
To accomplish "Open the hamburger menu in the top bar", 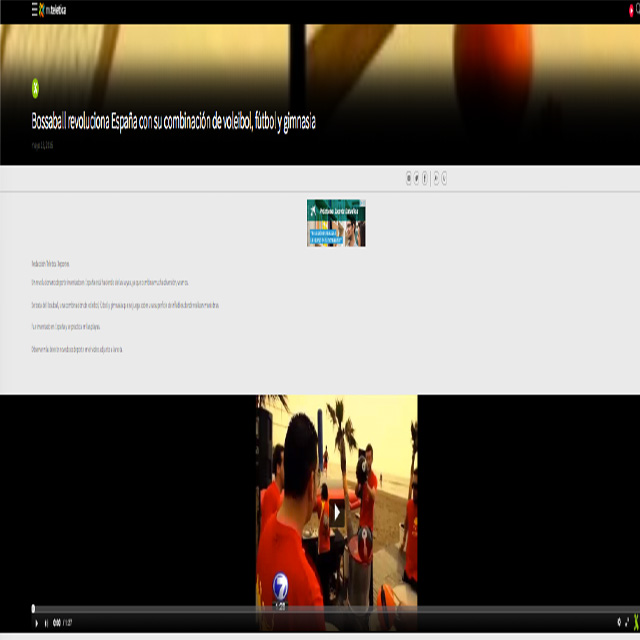I will [35, 9].
